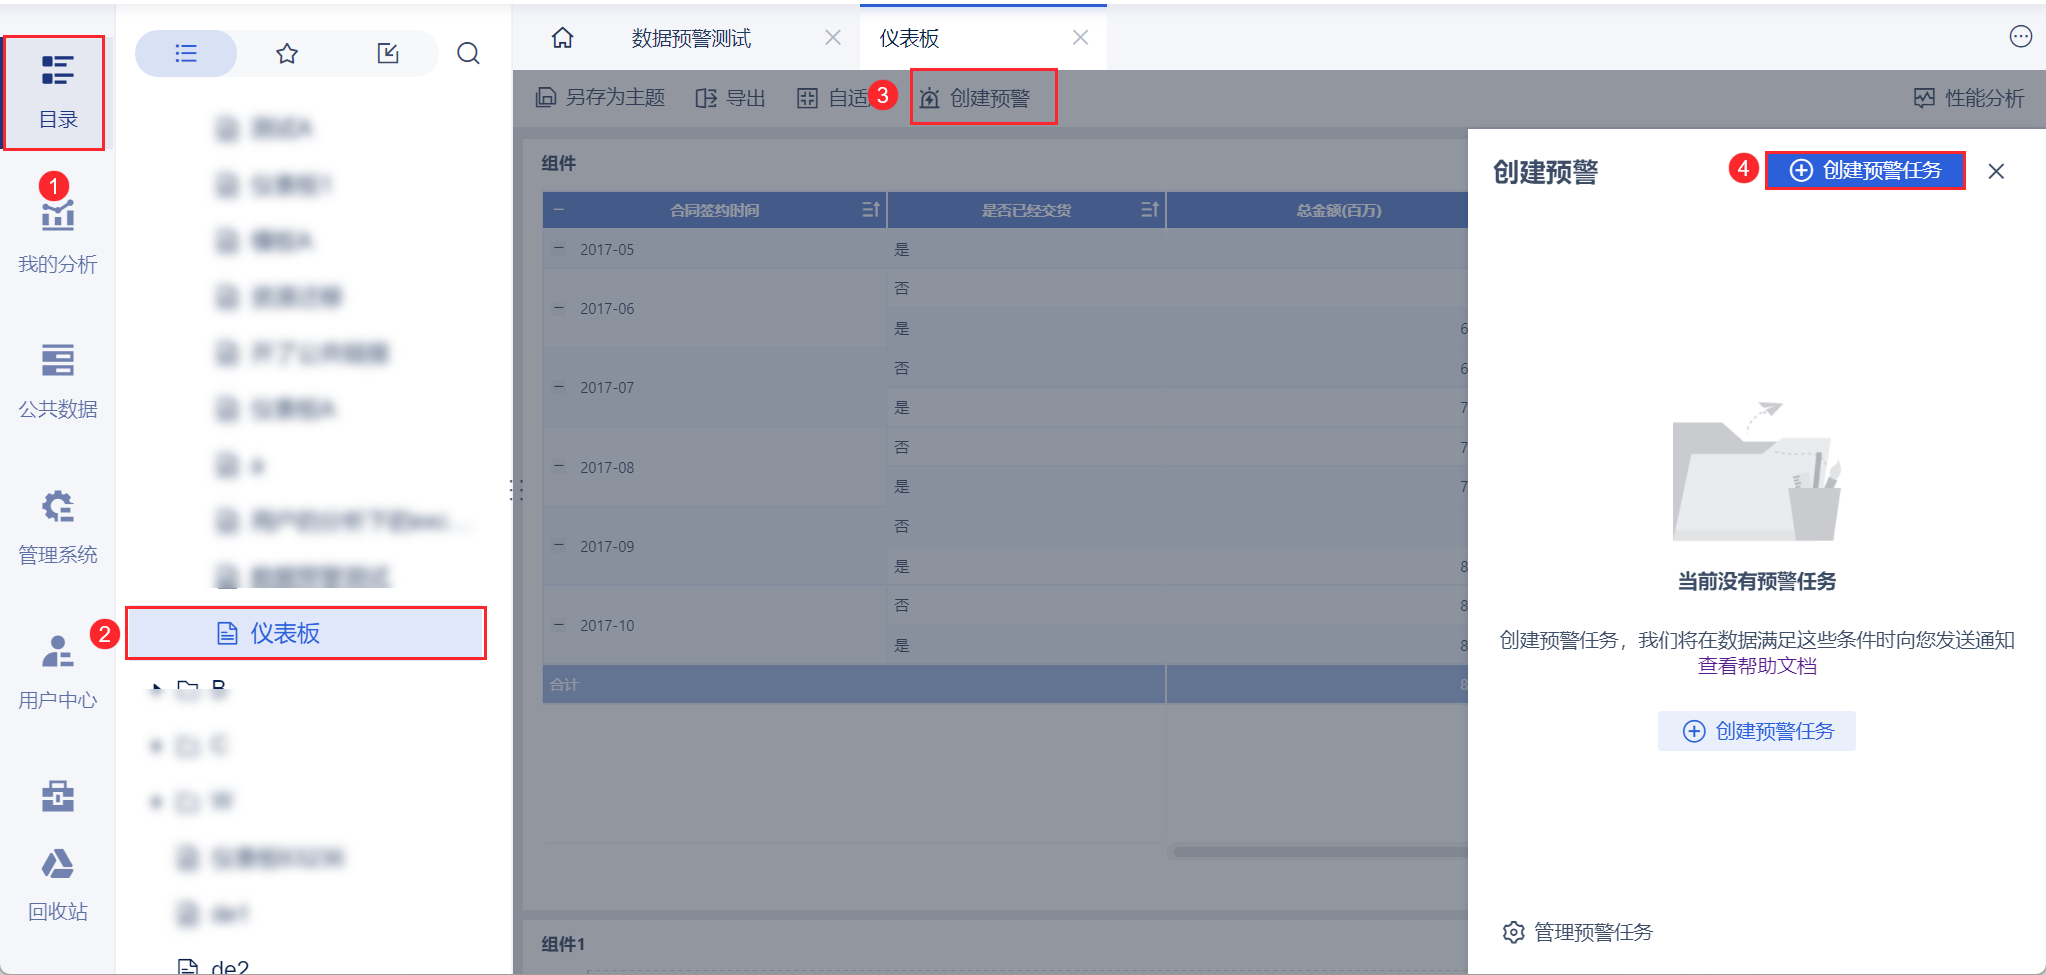
Task: Open 公共数据 sidebar section
Action: click(x=57, y=382)
